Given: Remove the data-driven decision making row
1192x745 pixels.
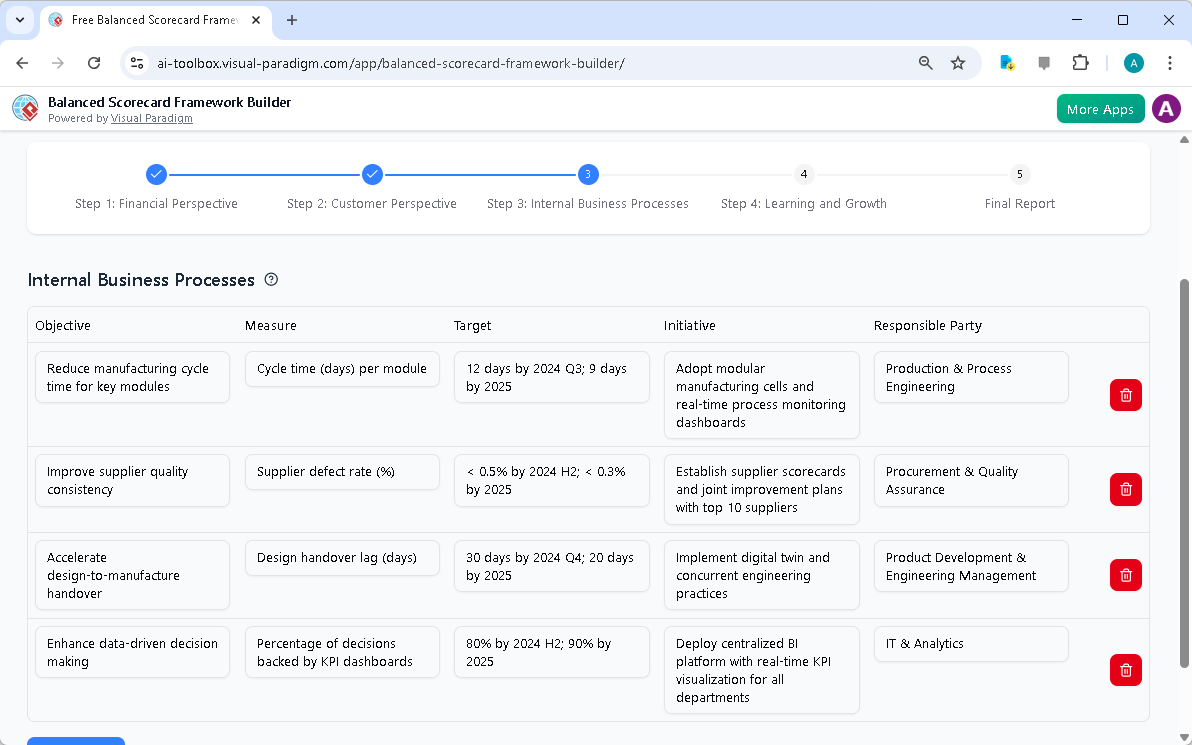Looking at the screenshot, I should [x=1125, y=670].
